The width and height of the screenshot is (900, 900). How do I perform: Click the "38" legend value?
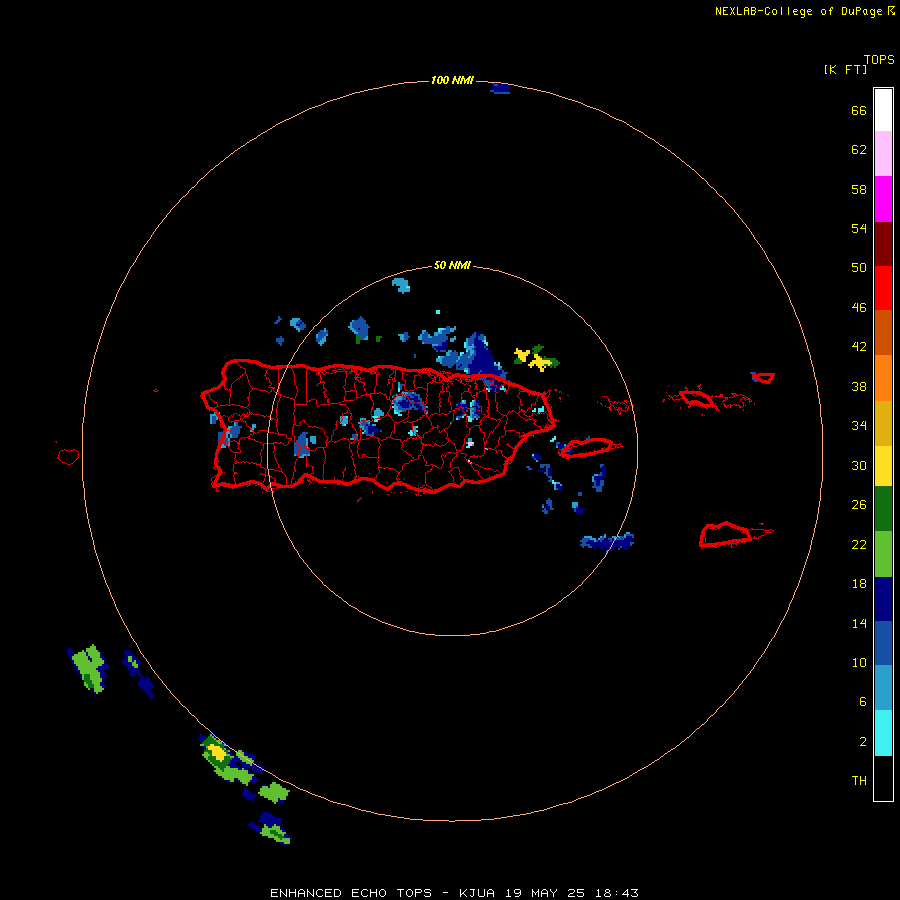859,386
